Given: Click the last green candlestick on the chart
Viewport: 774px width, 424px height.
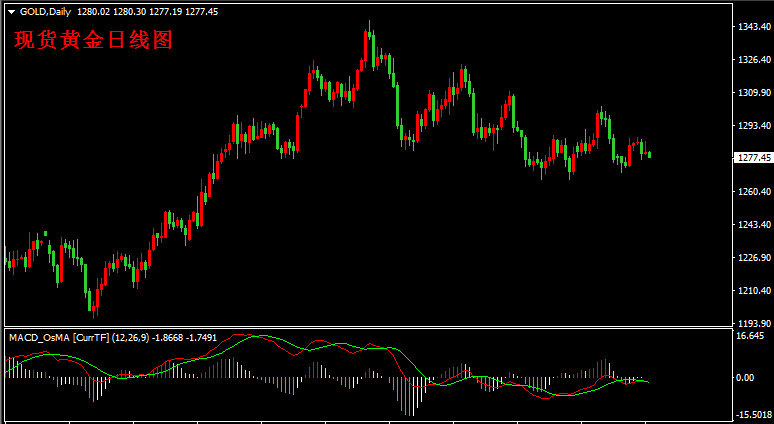Looking at the screenshot, I should pyautogui.click(x=650, y=155).
